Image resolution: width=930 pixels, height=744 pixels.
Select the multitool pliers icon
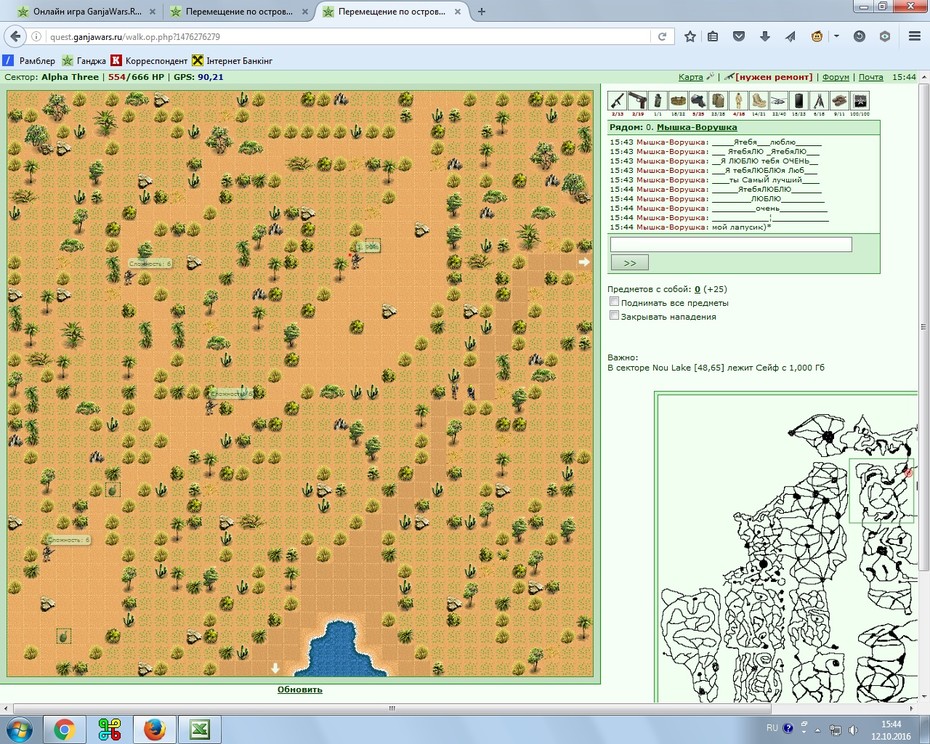point(819,101)
